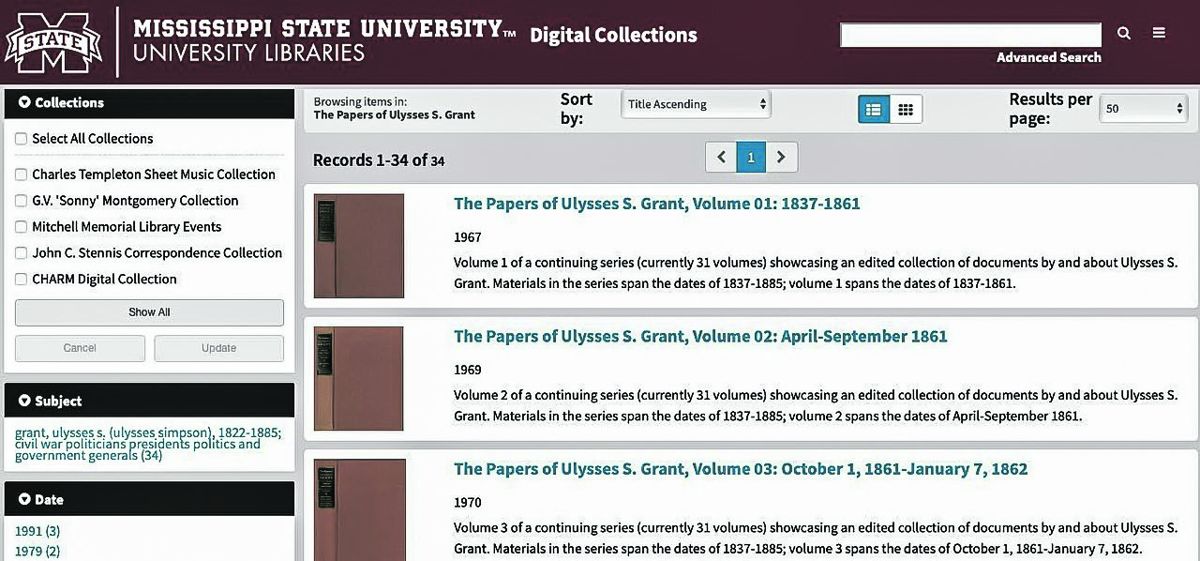This screenshot has height=561, width=1200.
Task: Click into the search input field
Action: pos(971,35)
